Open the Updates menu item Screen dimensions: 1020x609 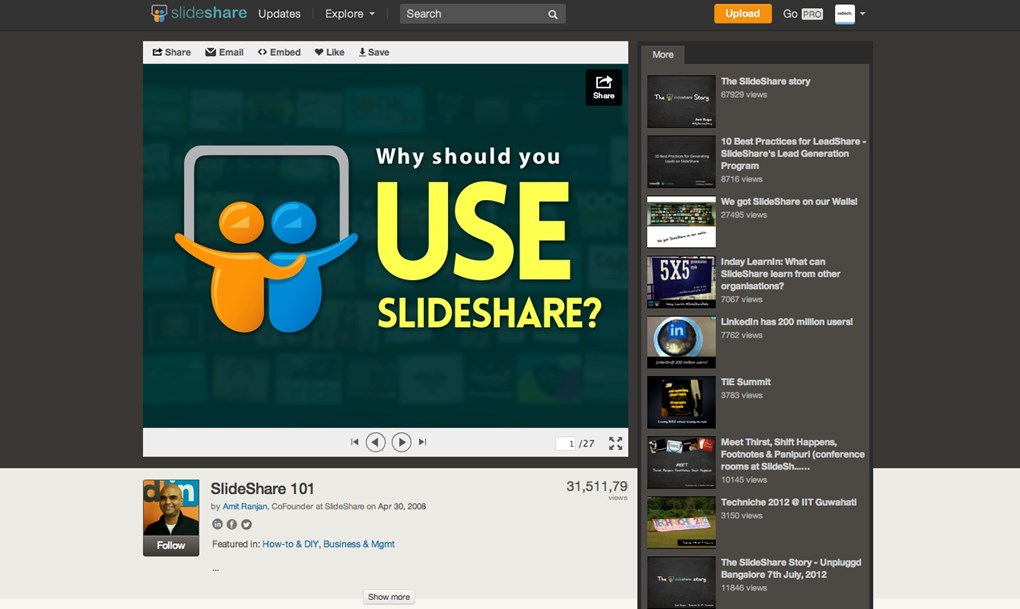tap(279, 14)
